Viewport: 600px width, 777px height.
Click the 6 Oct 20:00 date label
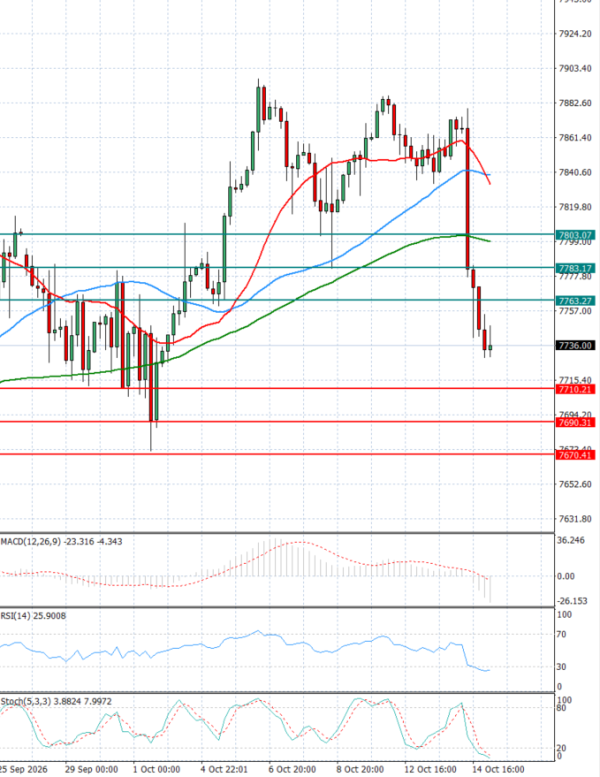[x=292, y=770]
